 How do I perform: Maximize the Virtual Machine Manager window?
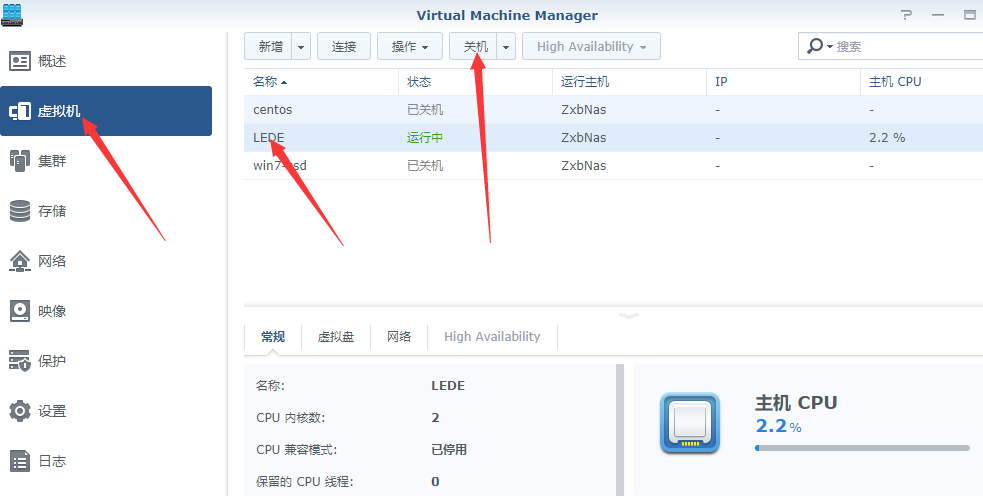click(x=970, y=15)
